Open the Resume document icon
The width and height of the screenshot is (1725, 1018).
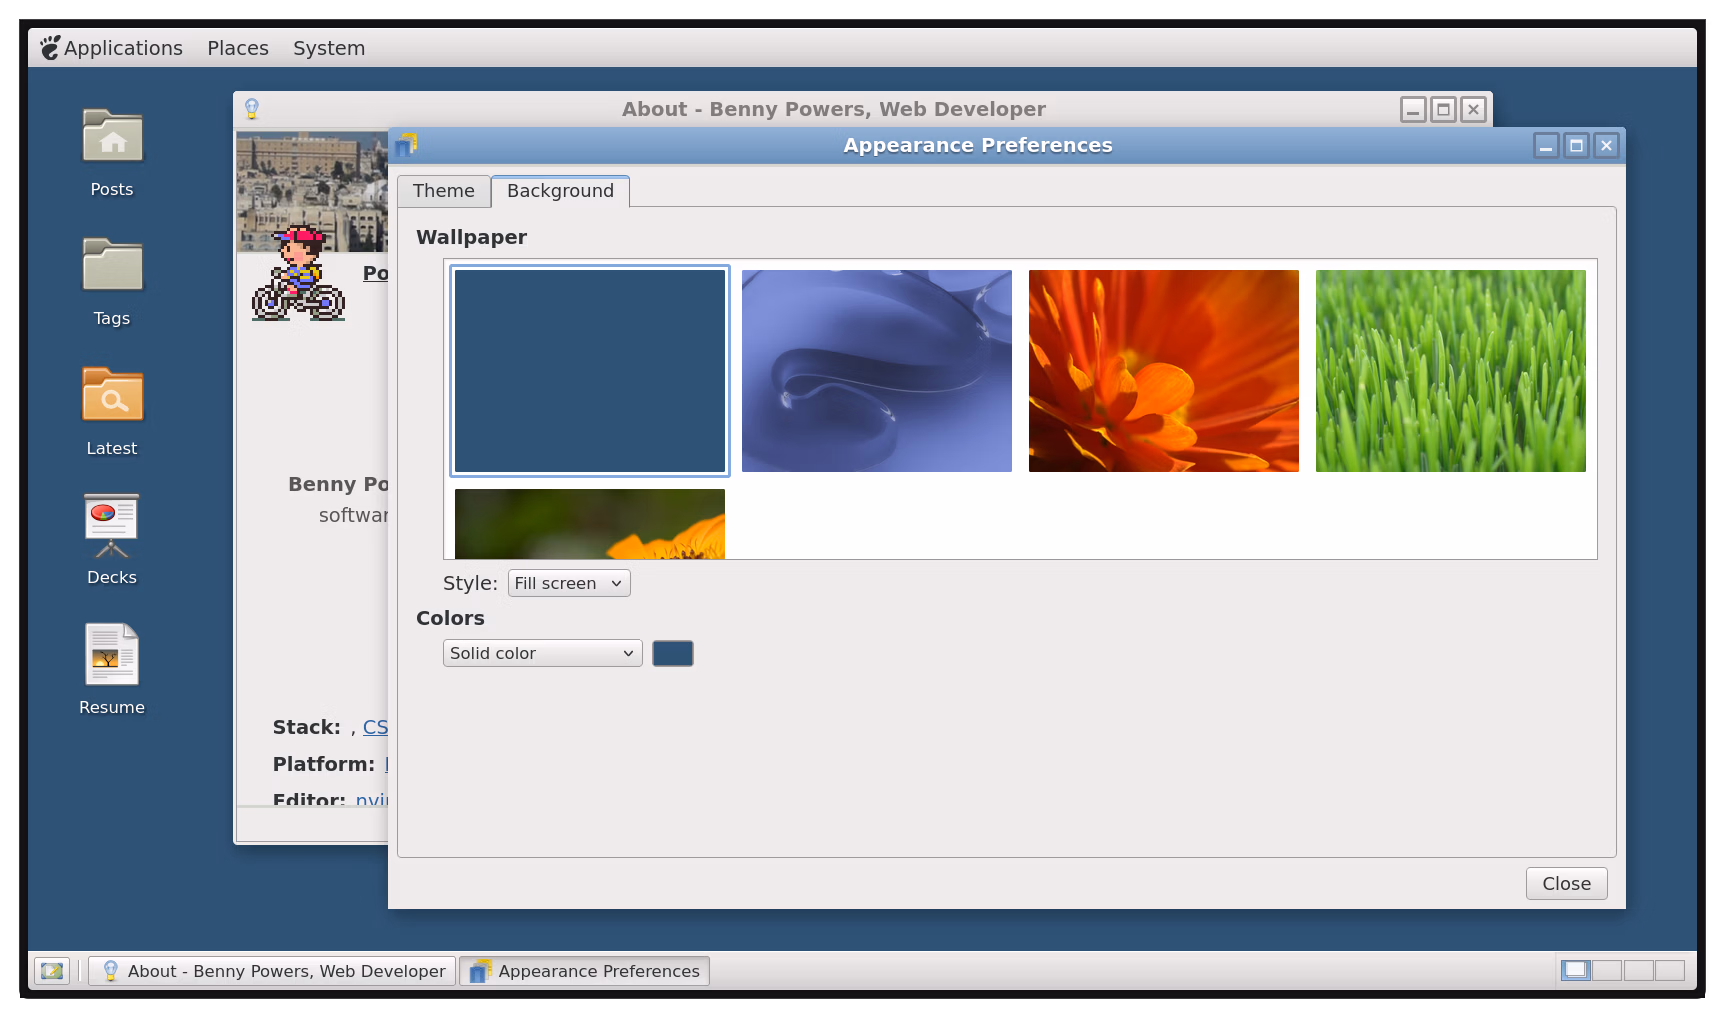[x=112, y=655]
